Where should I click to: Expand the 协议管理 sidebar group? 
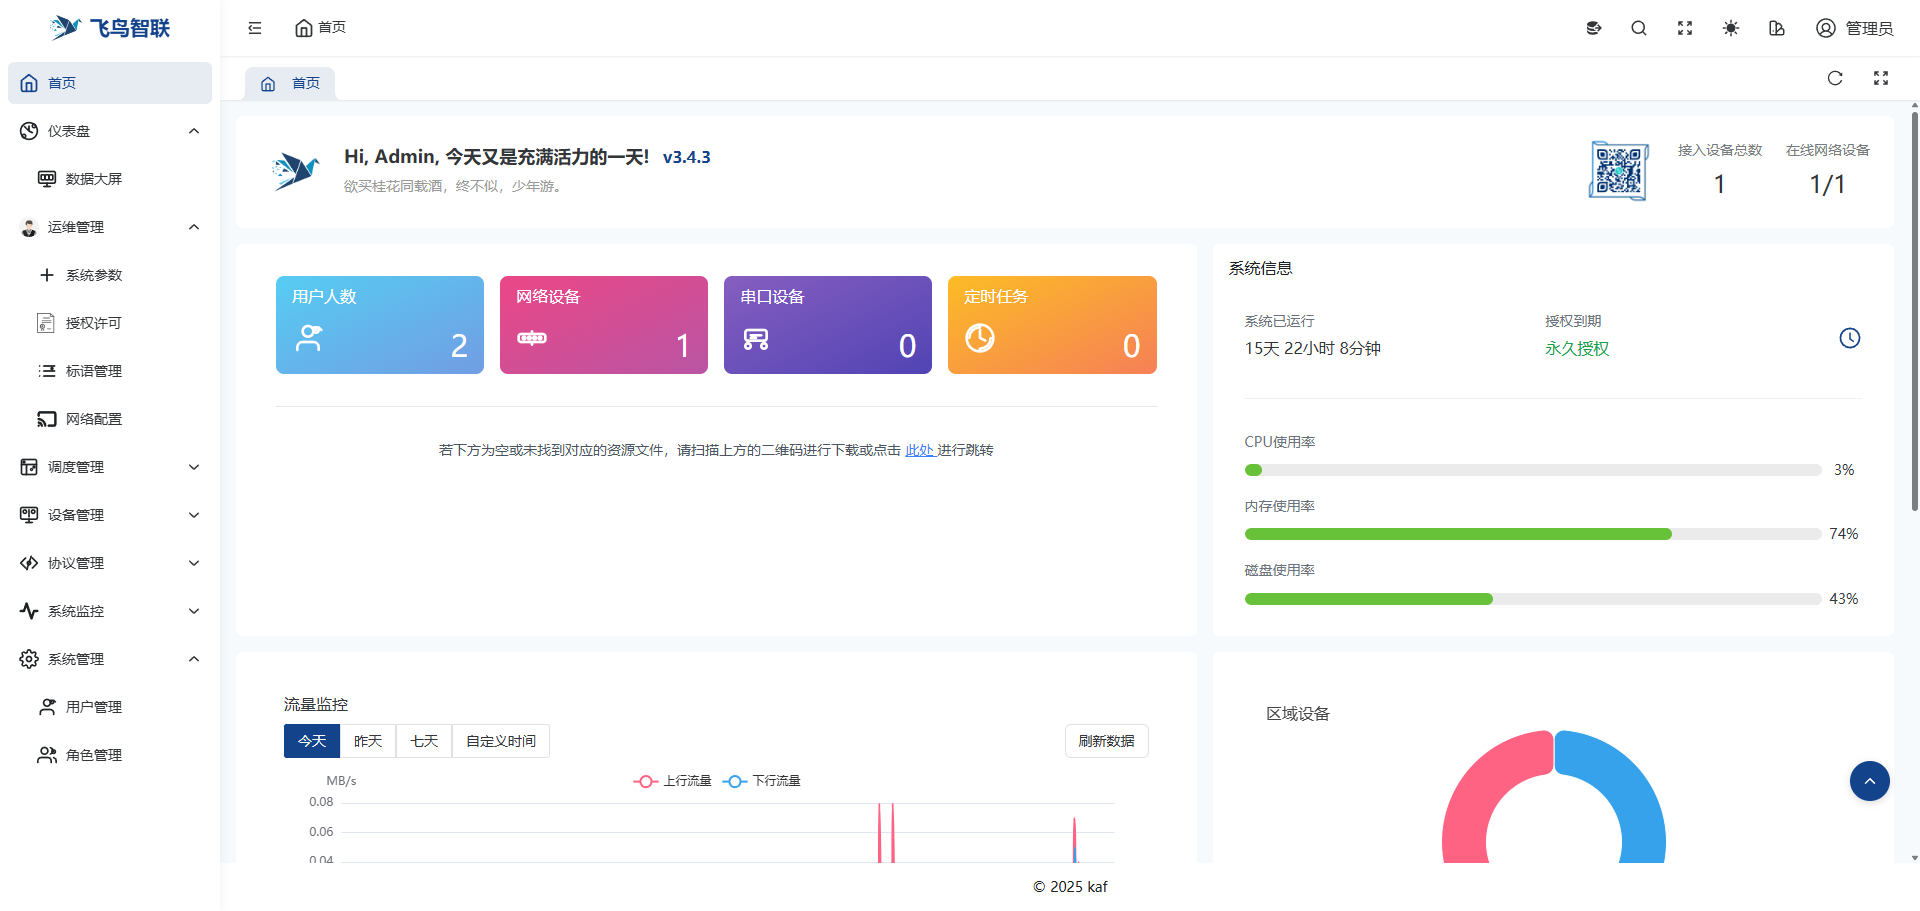click(x=110, y=563)
